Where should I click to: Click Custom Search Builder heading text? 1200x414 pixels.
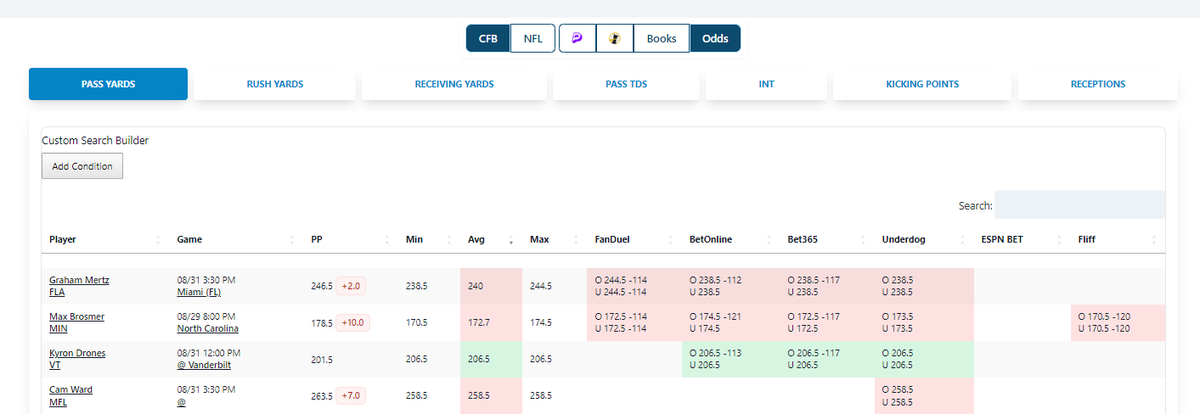95,140
